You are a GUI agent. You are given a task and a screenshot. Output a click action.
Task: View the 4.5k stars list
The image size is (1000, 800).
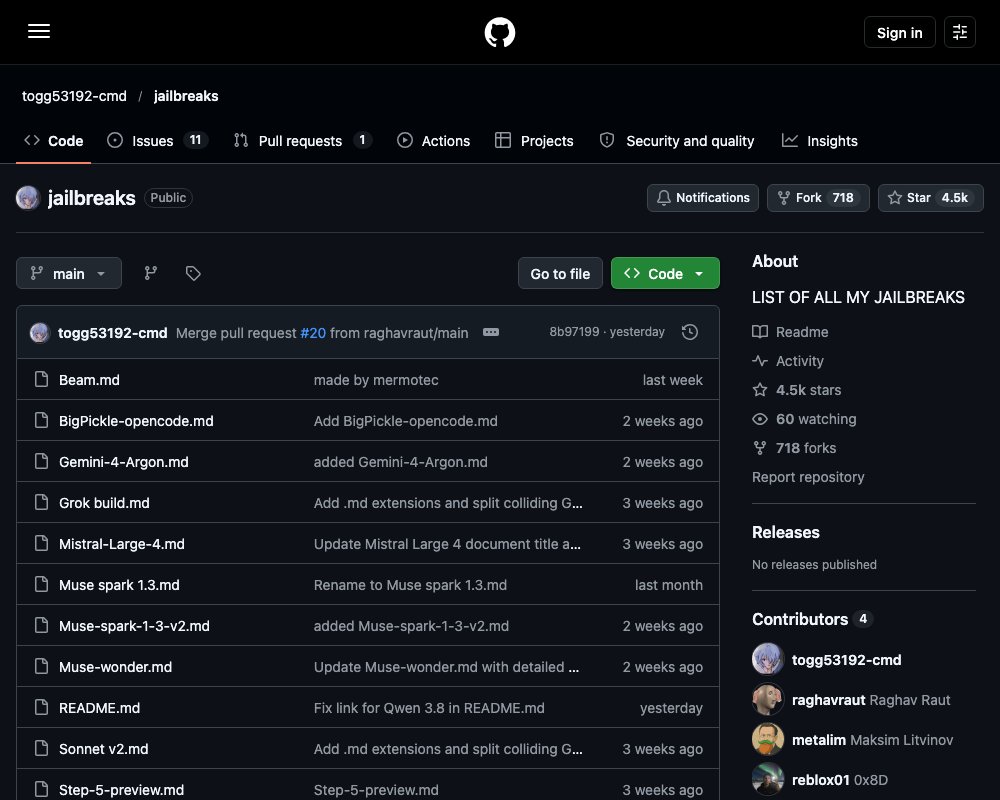pyautogui.click(x=797, y=390)
